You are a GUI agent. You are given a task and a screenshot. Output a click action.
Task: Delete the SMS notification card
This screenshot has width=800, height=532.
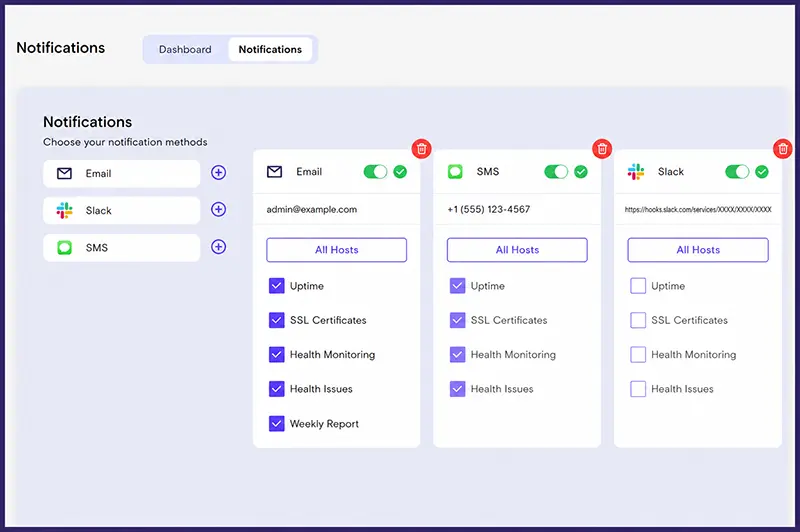pos(602,149)
